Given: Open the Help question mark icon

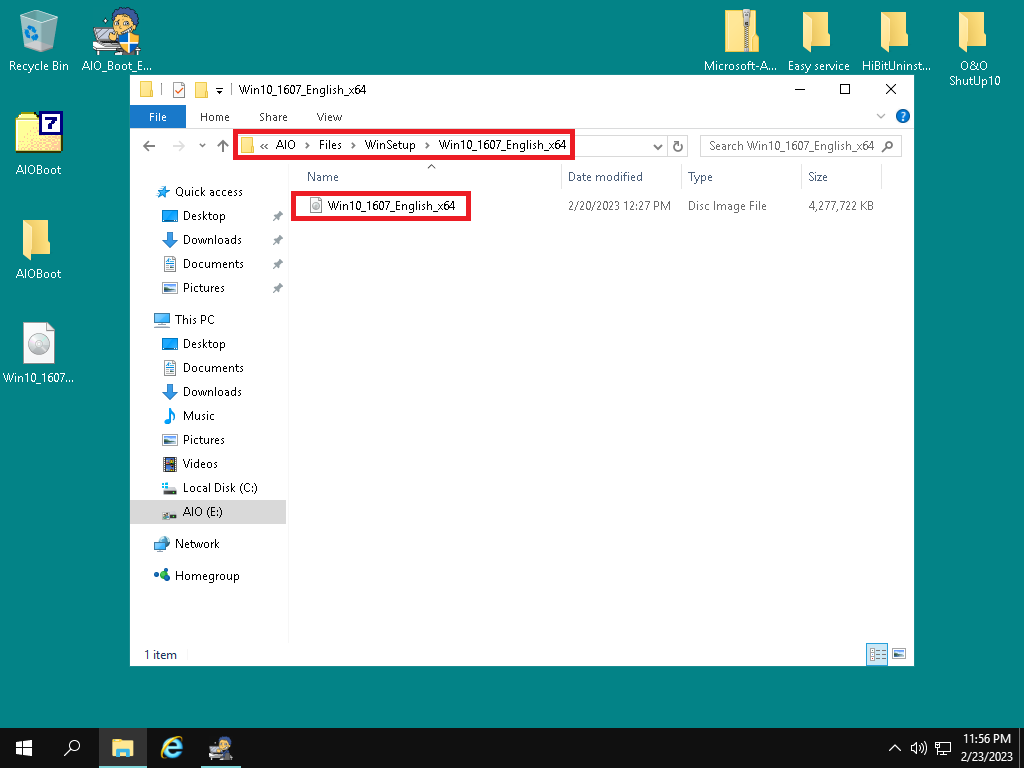Looking at the screenshot, I should (902, 117).
